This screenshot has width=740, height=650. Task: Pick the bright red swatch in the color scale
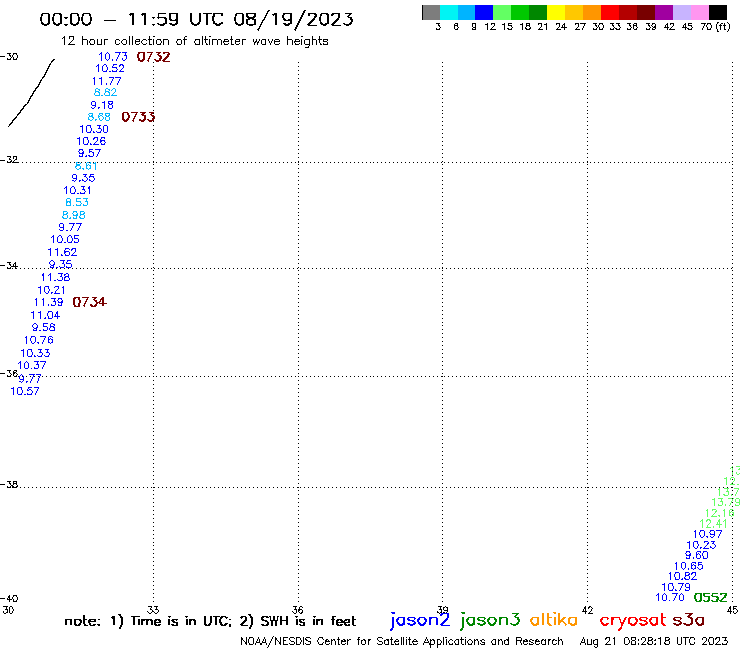(609, 12)
